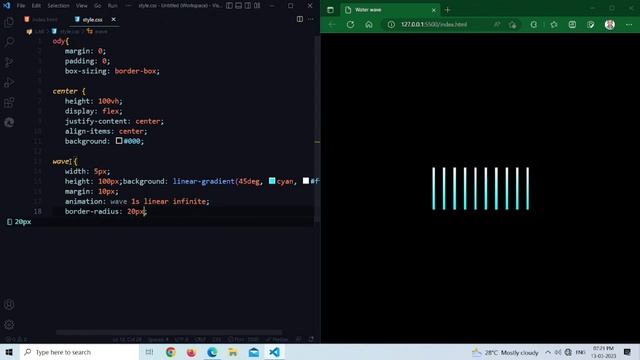
Task: Click the animation: wave 1s line
Action: click(x=137, y=201)
